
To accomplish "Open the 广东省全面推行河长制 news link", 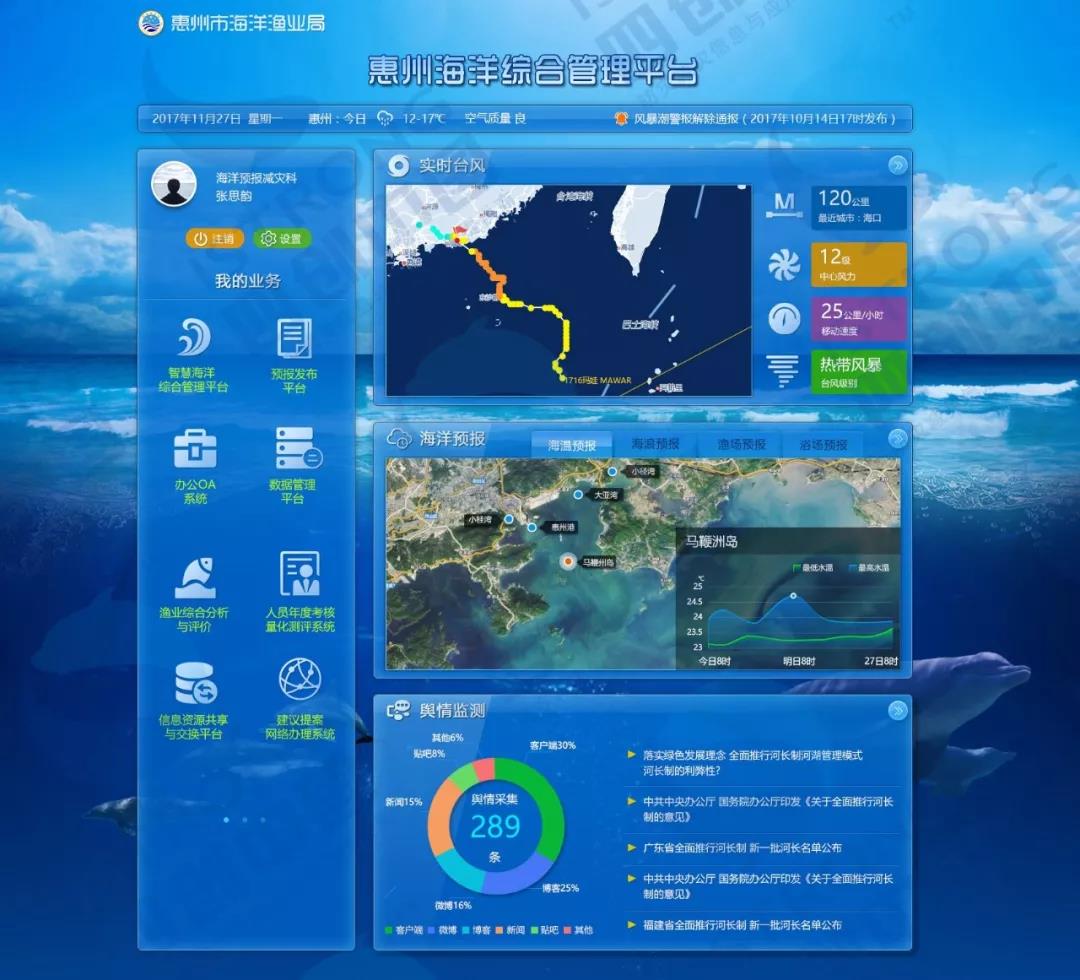I will [741, 848].
